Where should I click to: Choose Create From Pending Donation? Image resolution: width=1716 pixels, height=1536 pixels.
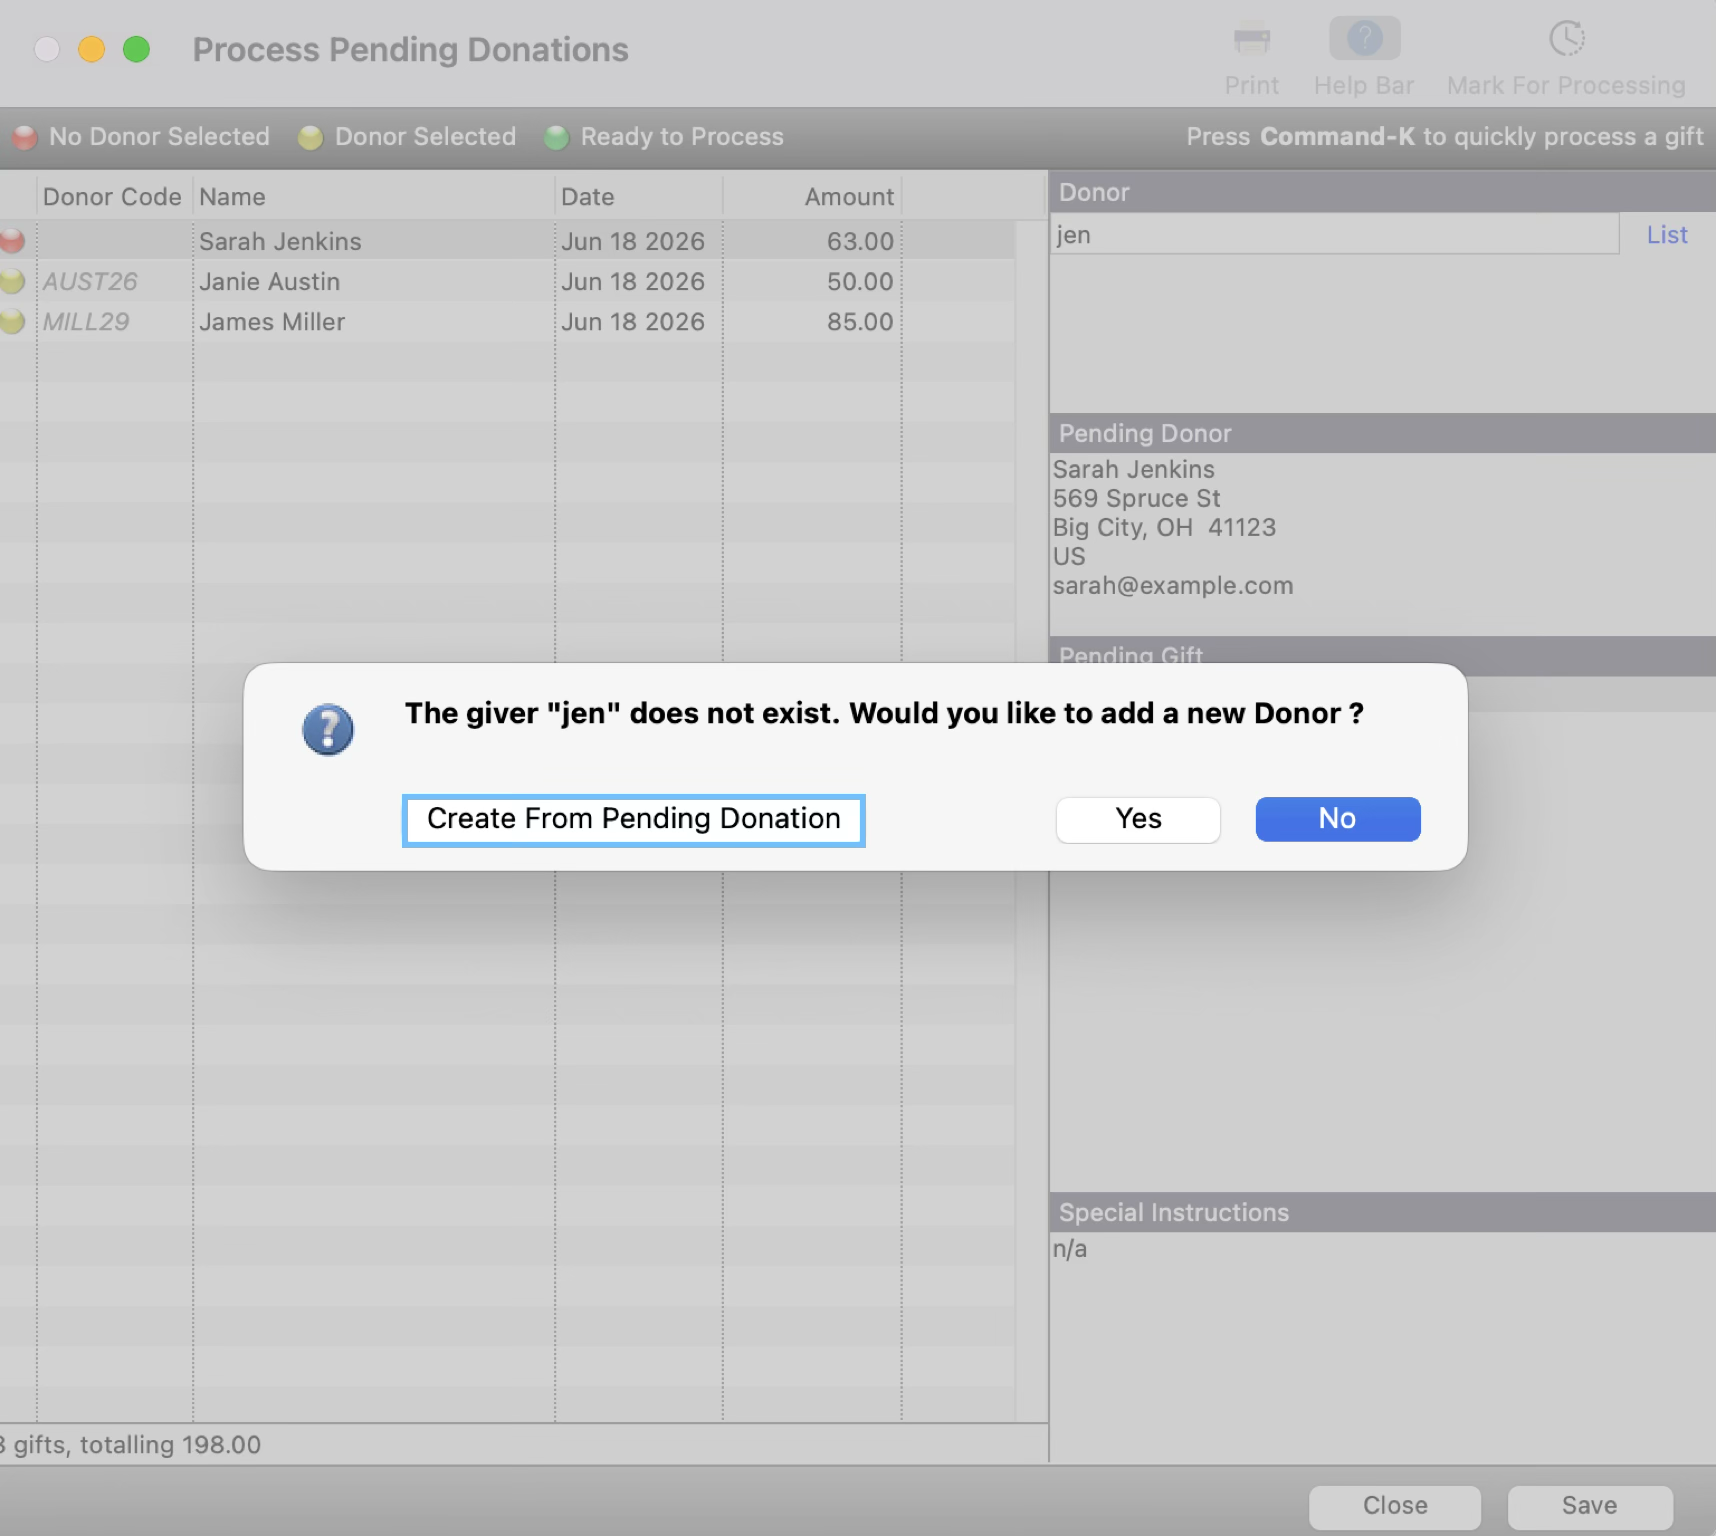(634, 820)
